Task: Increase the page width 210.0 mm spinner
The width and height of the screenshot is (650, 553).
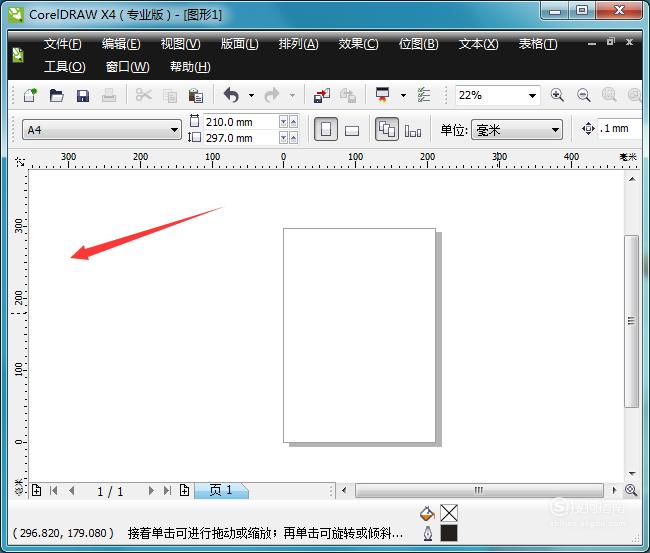Action: click(293, 122)
